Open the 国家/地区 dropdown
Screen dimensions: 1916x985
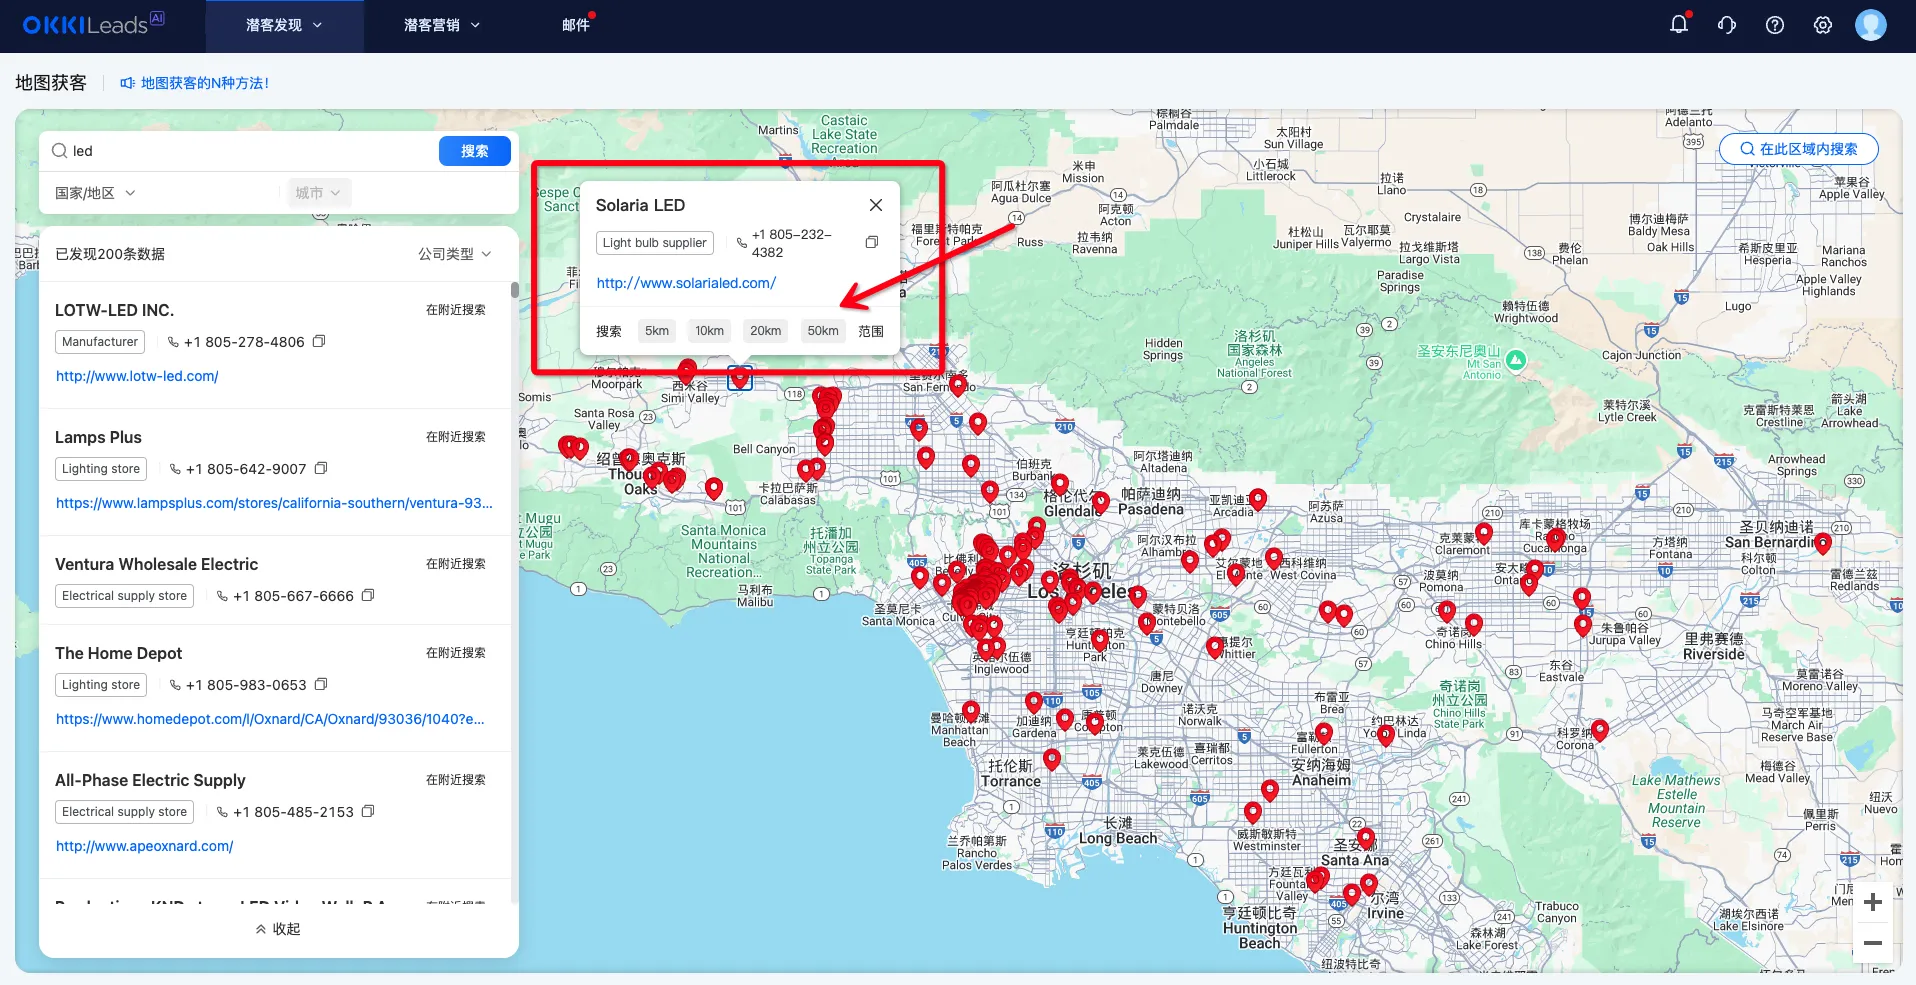95,193
